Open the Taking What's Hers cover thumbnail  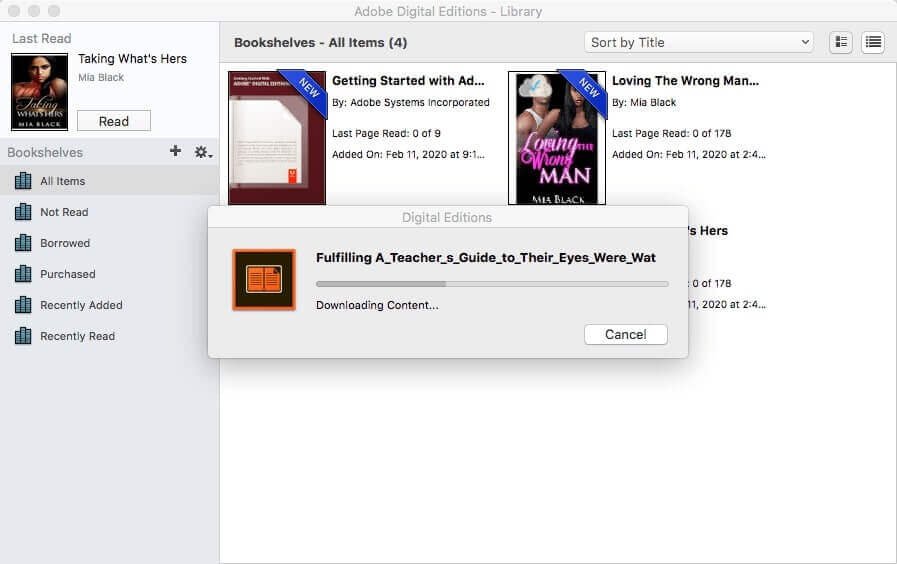point(39,92)
